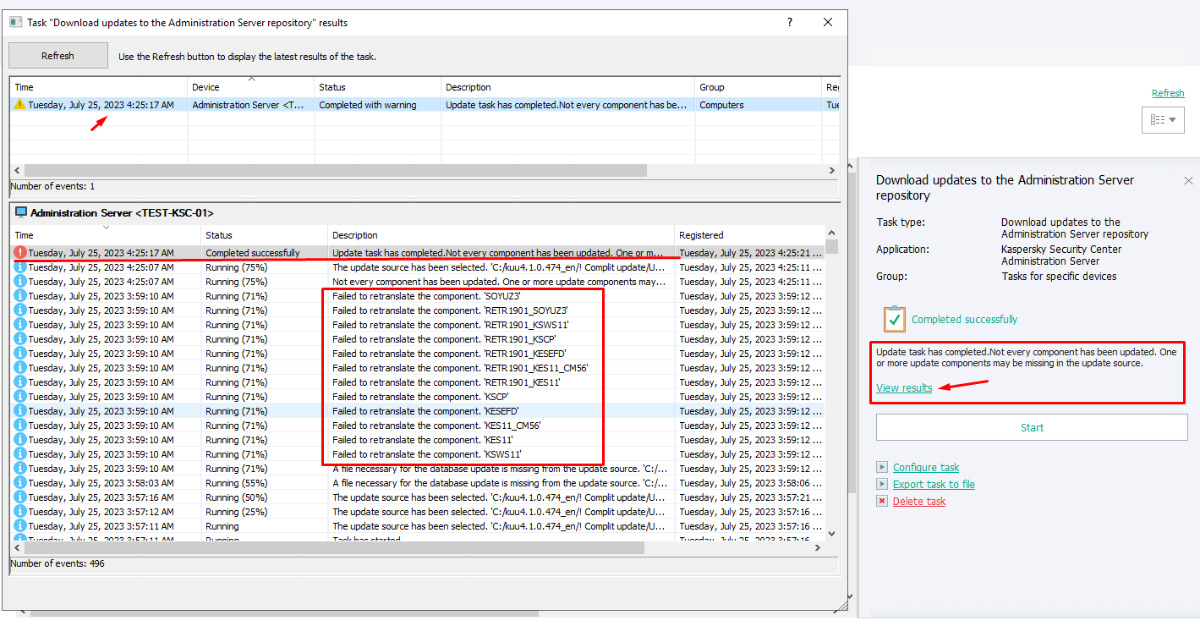
Task: Click the Group column header in the upper table
Action: coord(756,87)
